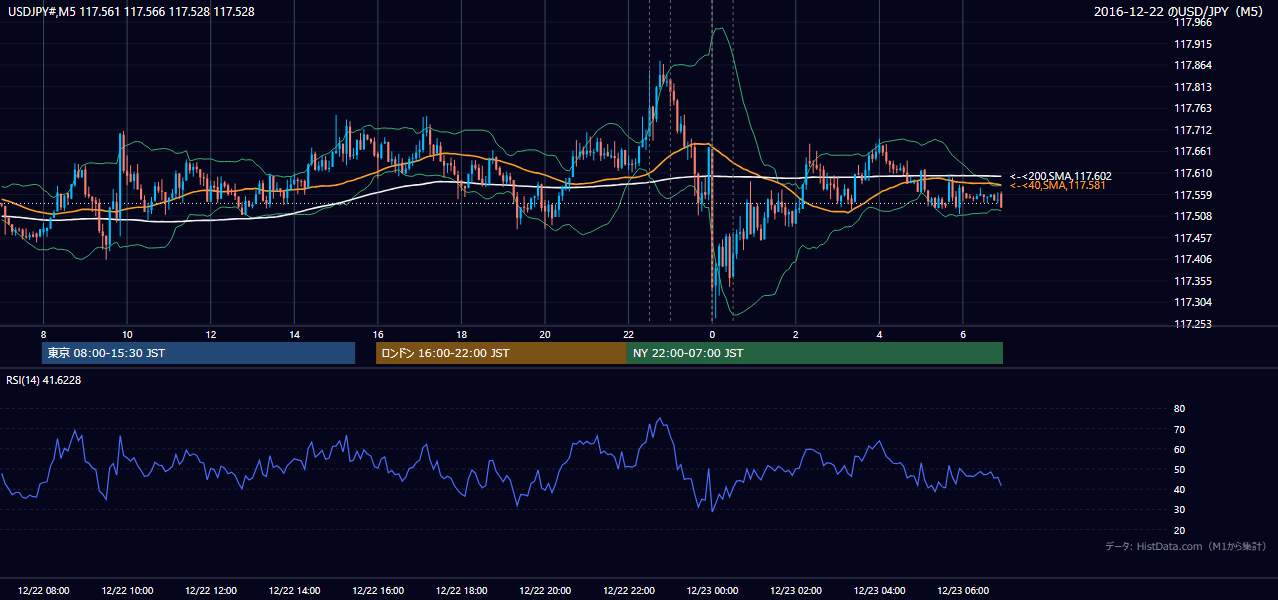Click the bottom date label 12/22 20:00
This screenshot has height=600, width=1278.
pyautogui.click(x=545, y=591)
